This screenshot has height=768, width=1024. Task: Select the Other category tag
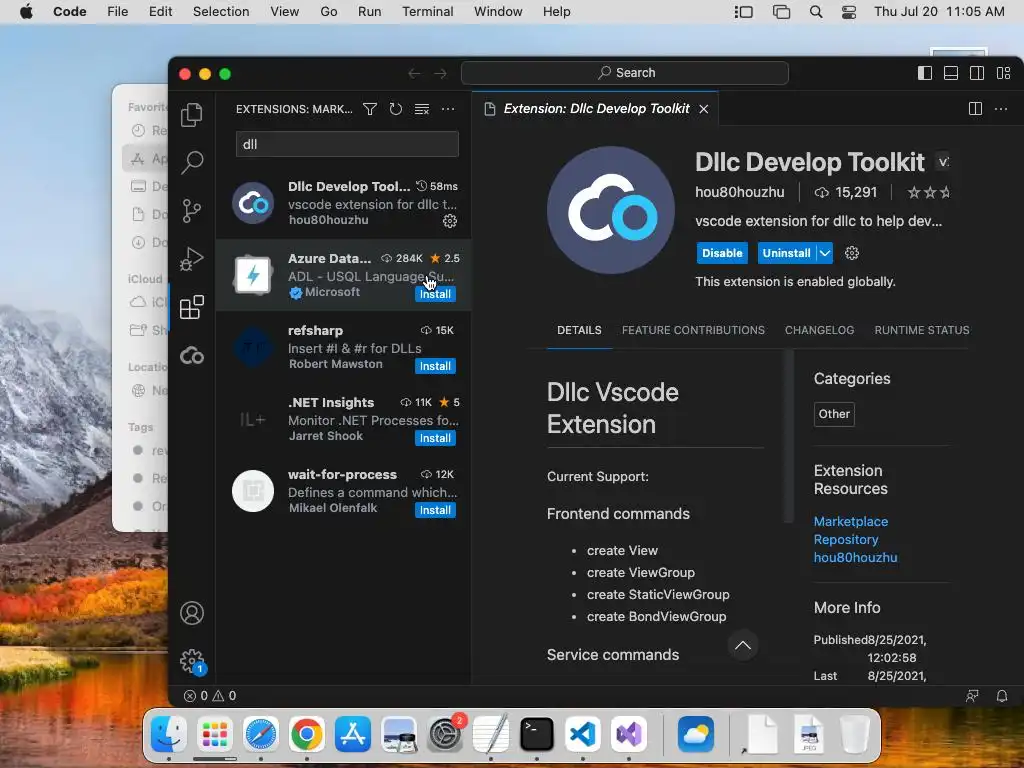[x=834, y=414]
